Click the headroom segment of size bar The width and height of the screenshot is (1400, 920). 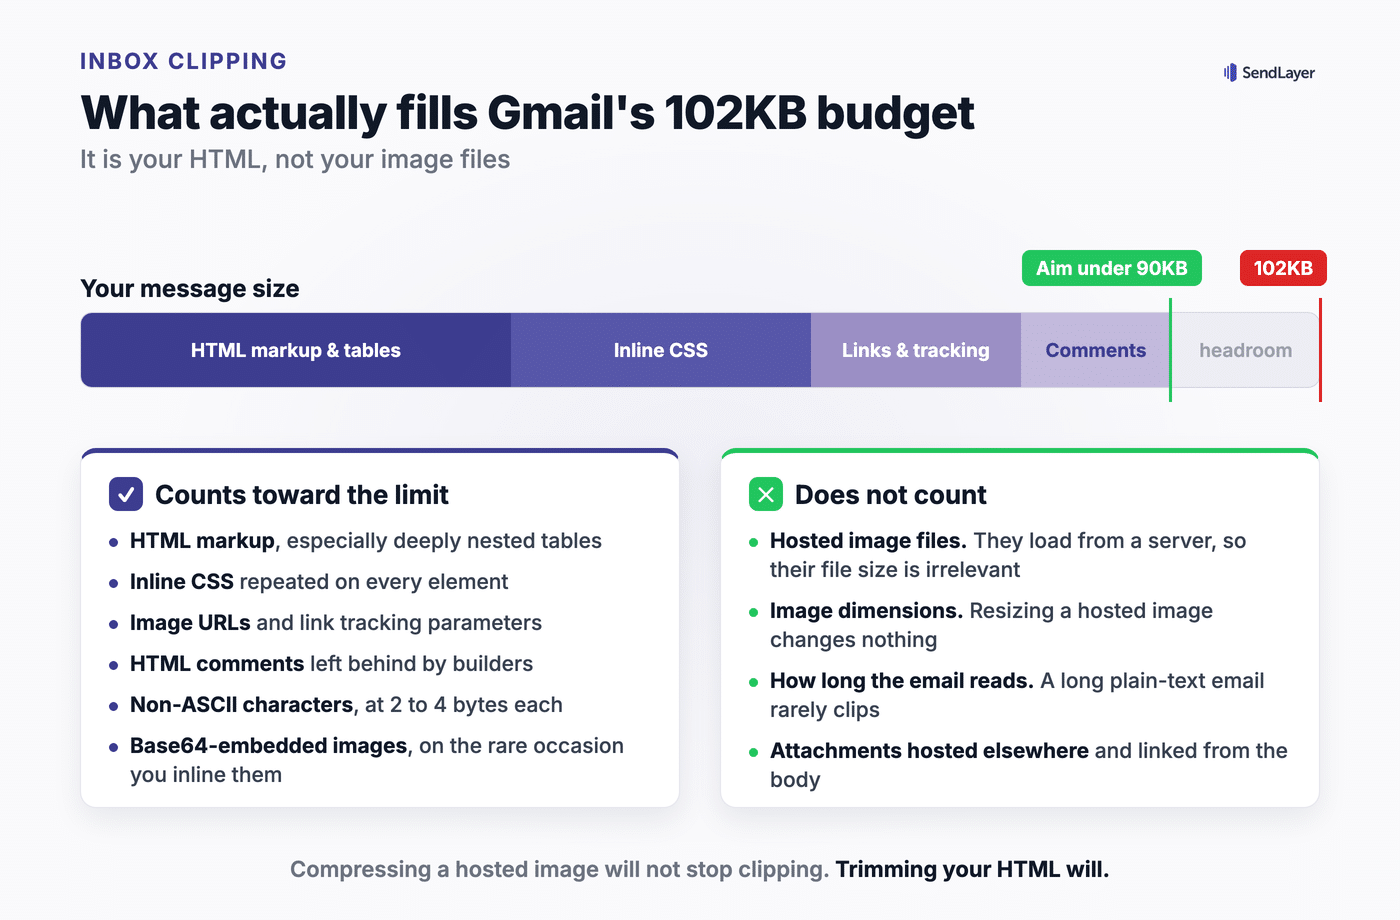pyautogui.click(x=1246, y=350)
